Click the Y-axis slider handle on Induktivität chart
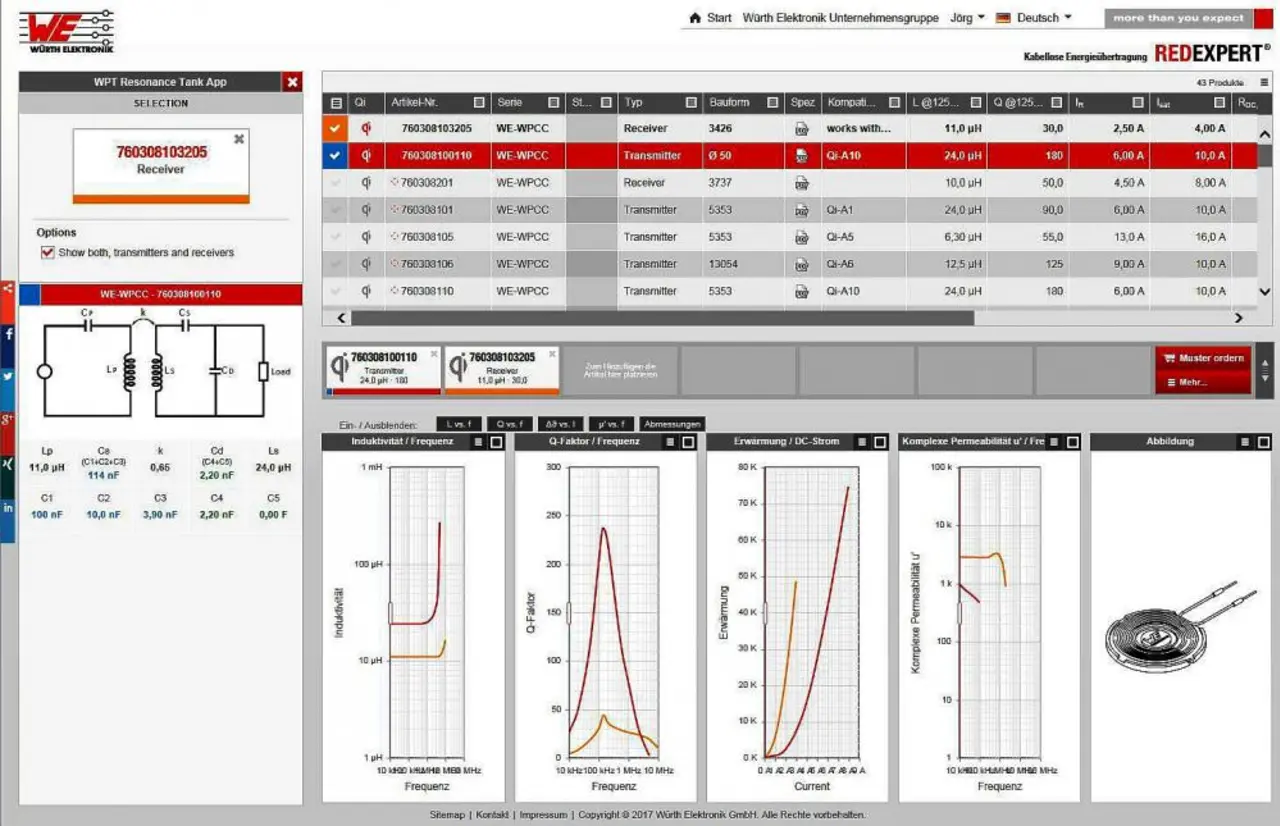Image resolution: width=1280 pixels, height=826 pixels. click(390, 613)
